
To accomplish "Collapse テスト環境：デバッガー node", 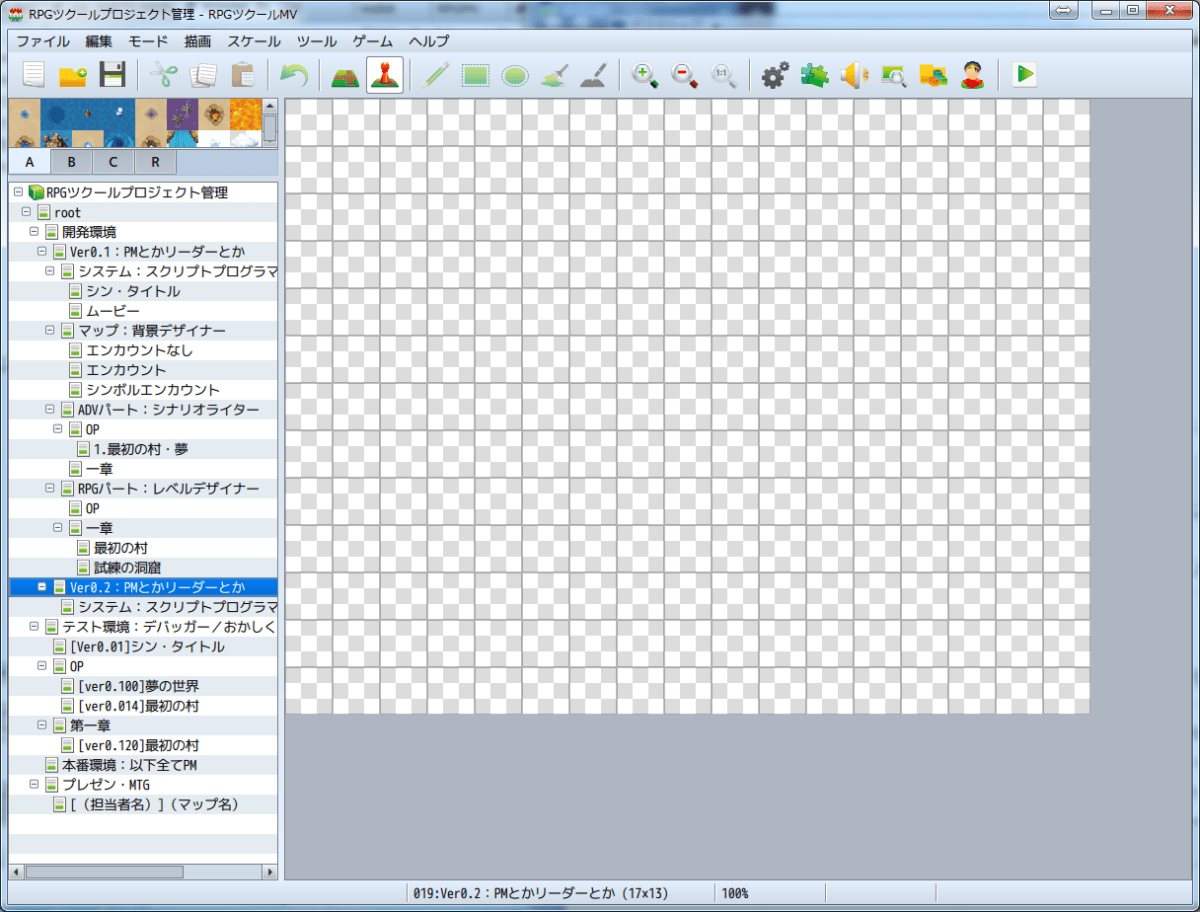I will tap(34, 626).
